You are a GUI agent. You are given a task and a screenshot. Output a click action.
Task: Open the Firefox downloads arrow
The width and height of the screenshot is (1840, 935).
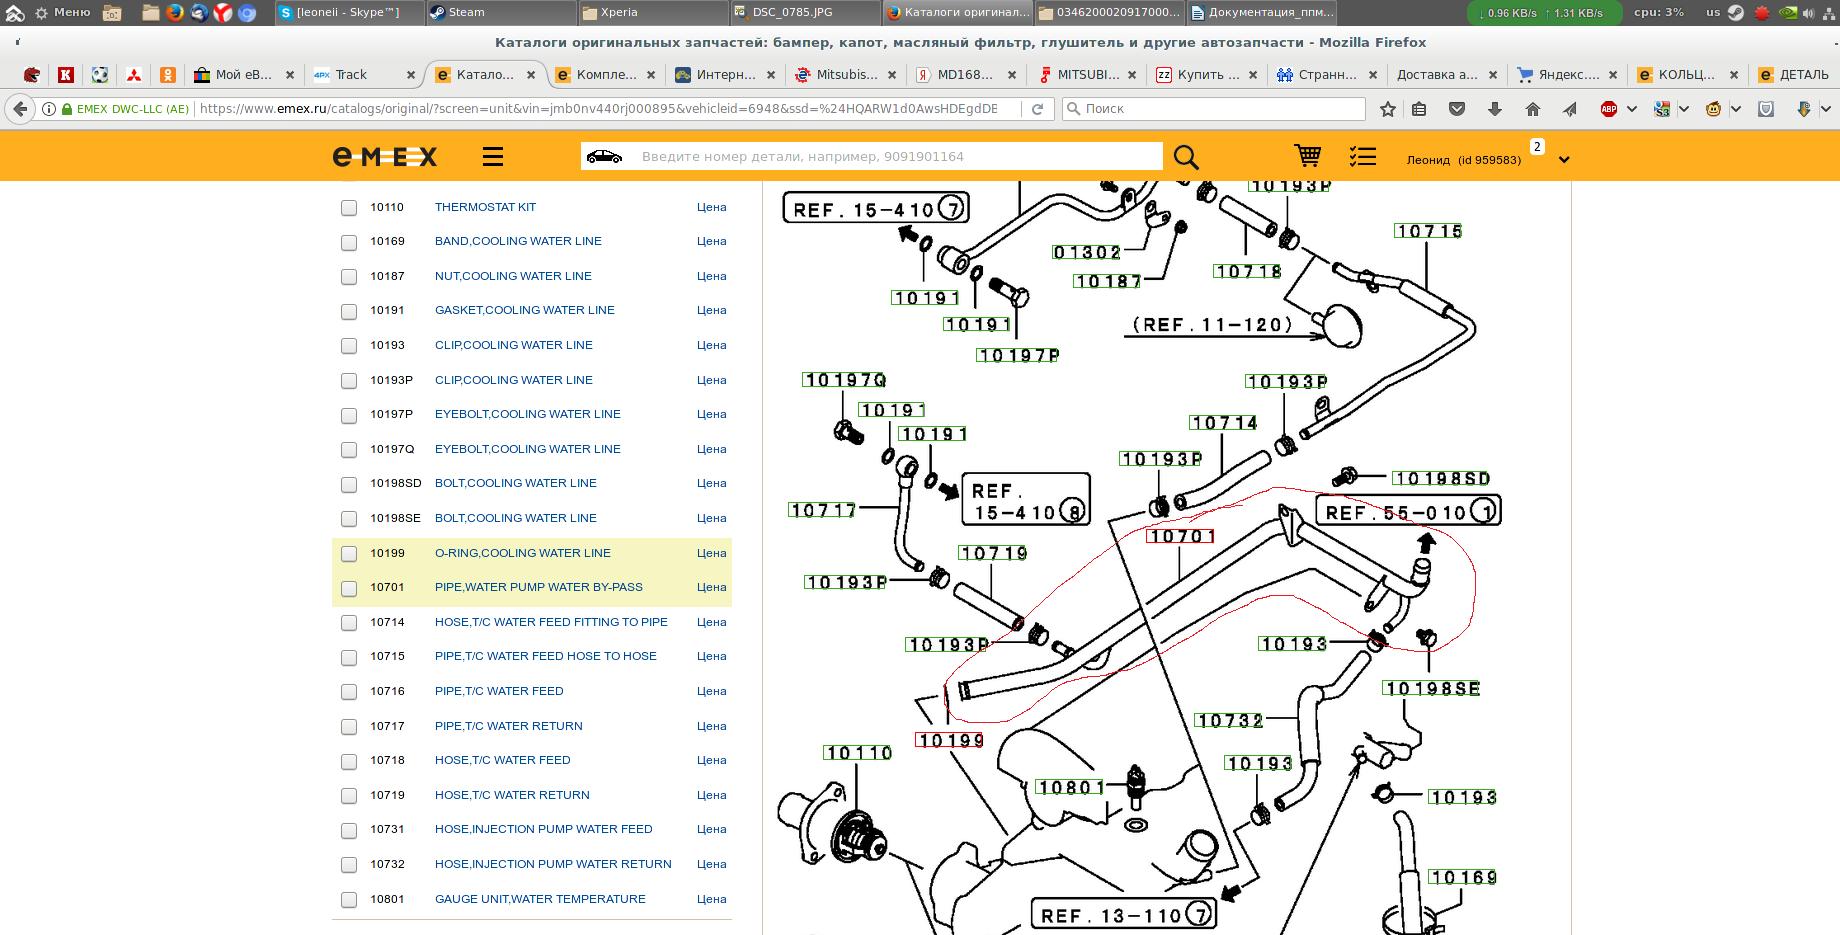[x=1494, y=109]
